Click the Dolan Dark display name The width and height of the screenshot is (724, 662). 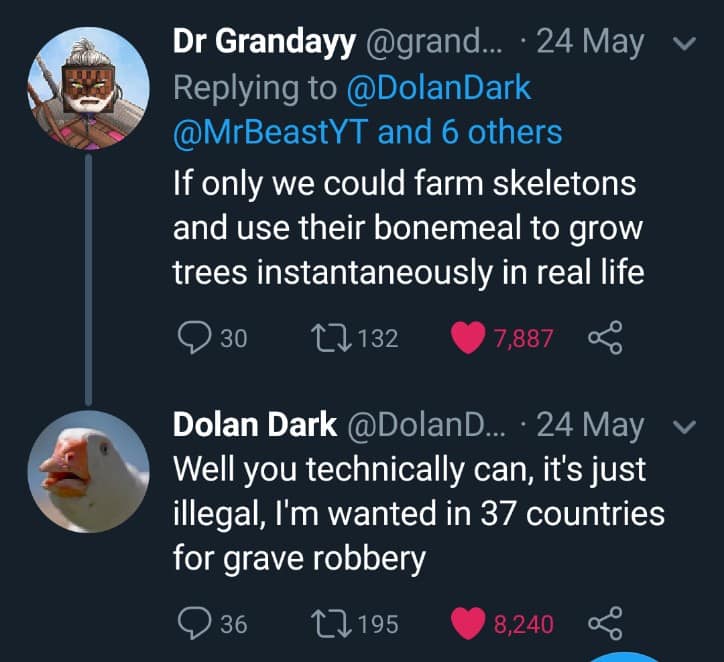[x=255, y=425]
